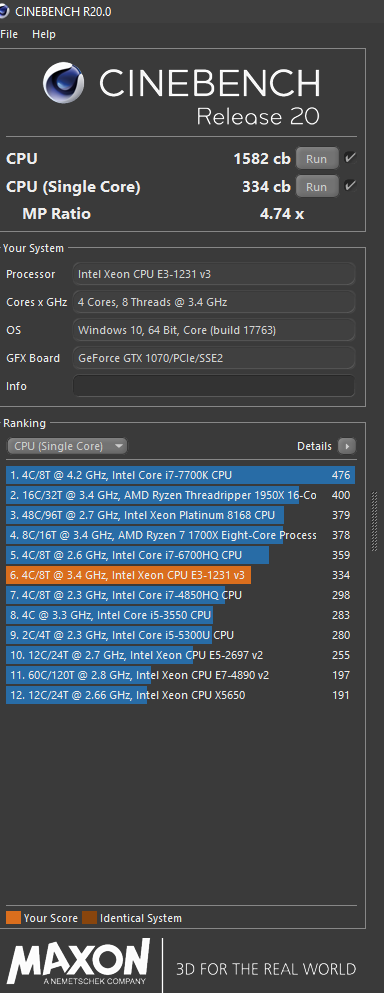Click the Cores x GHz field
Image resolution: width=384 pixels, height=993 pixels.
[x=214, y=302]
